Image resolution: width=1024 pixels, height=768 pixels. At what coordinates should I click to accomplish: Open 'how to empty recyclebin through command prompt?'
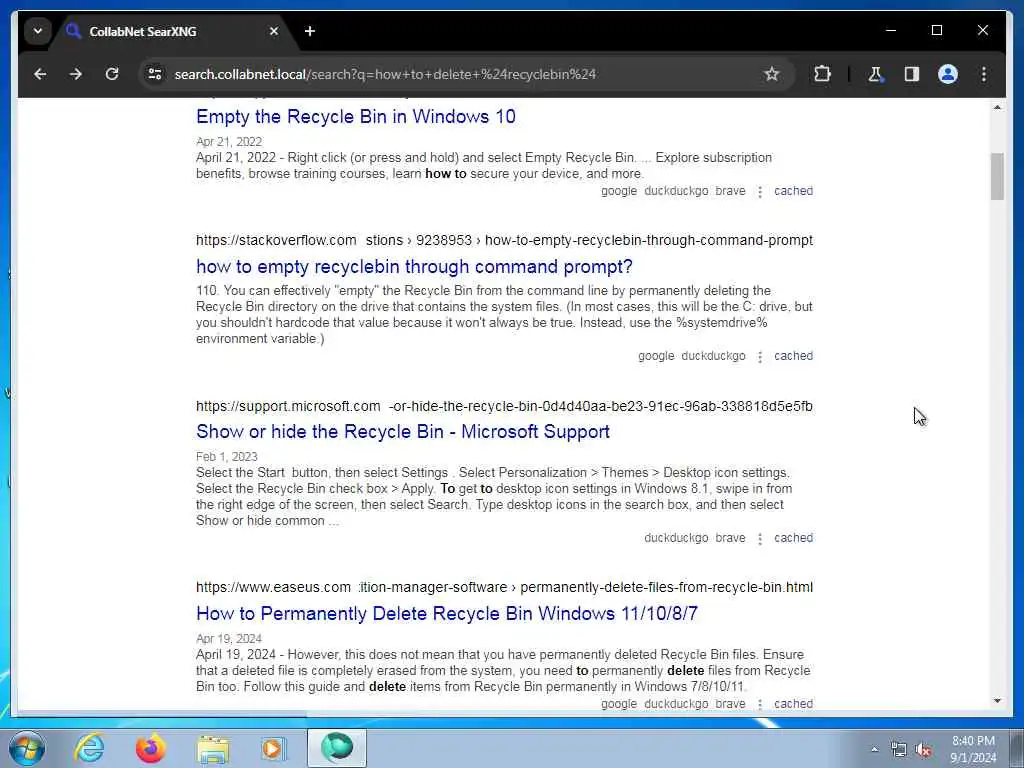[414, 266]
